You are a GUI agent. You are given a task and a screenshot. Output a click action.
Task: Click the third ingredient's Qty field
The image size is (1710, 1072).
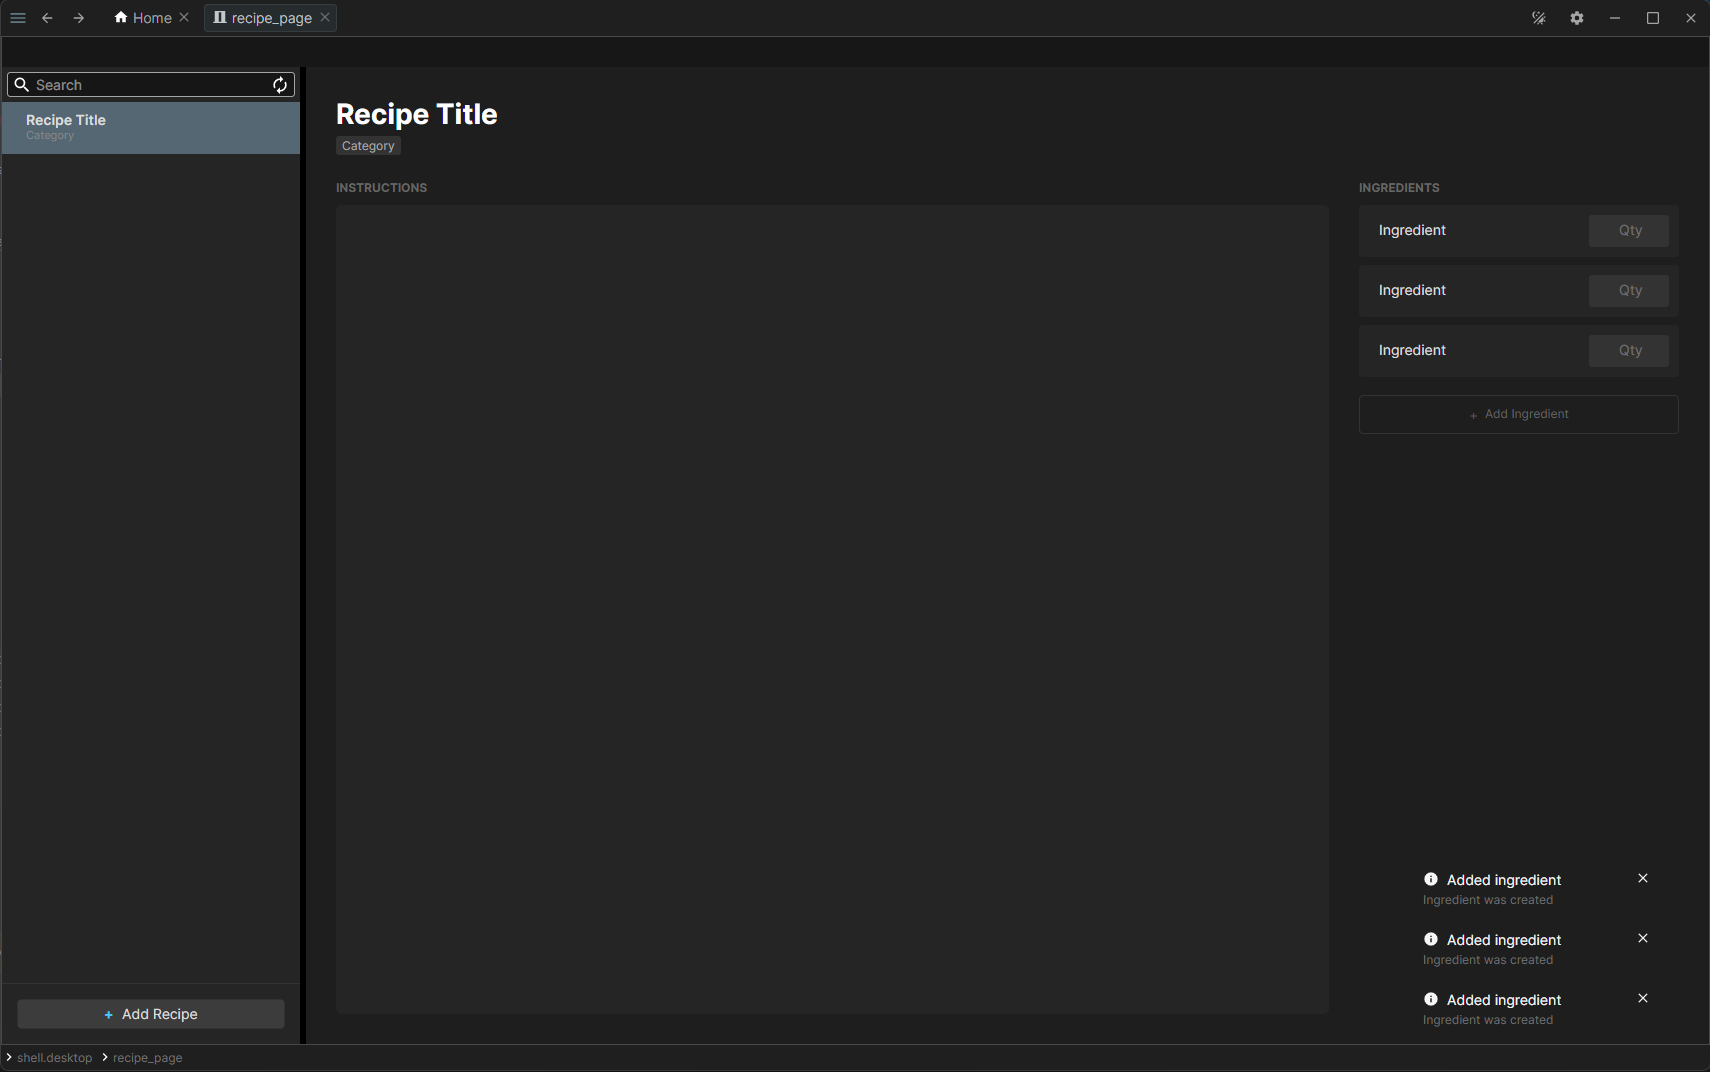pos(1629,351)
